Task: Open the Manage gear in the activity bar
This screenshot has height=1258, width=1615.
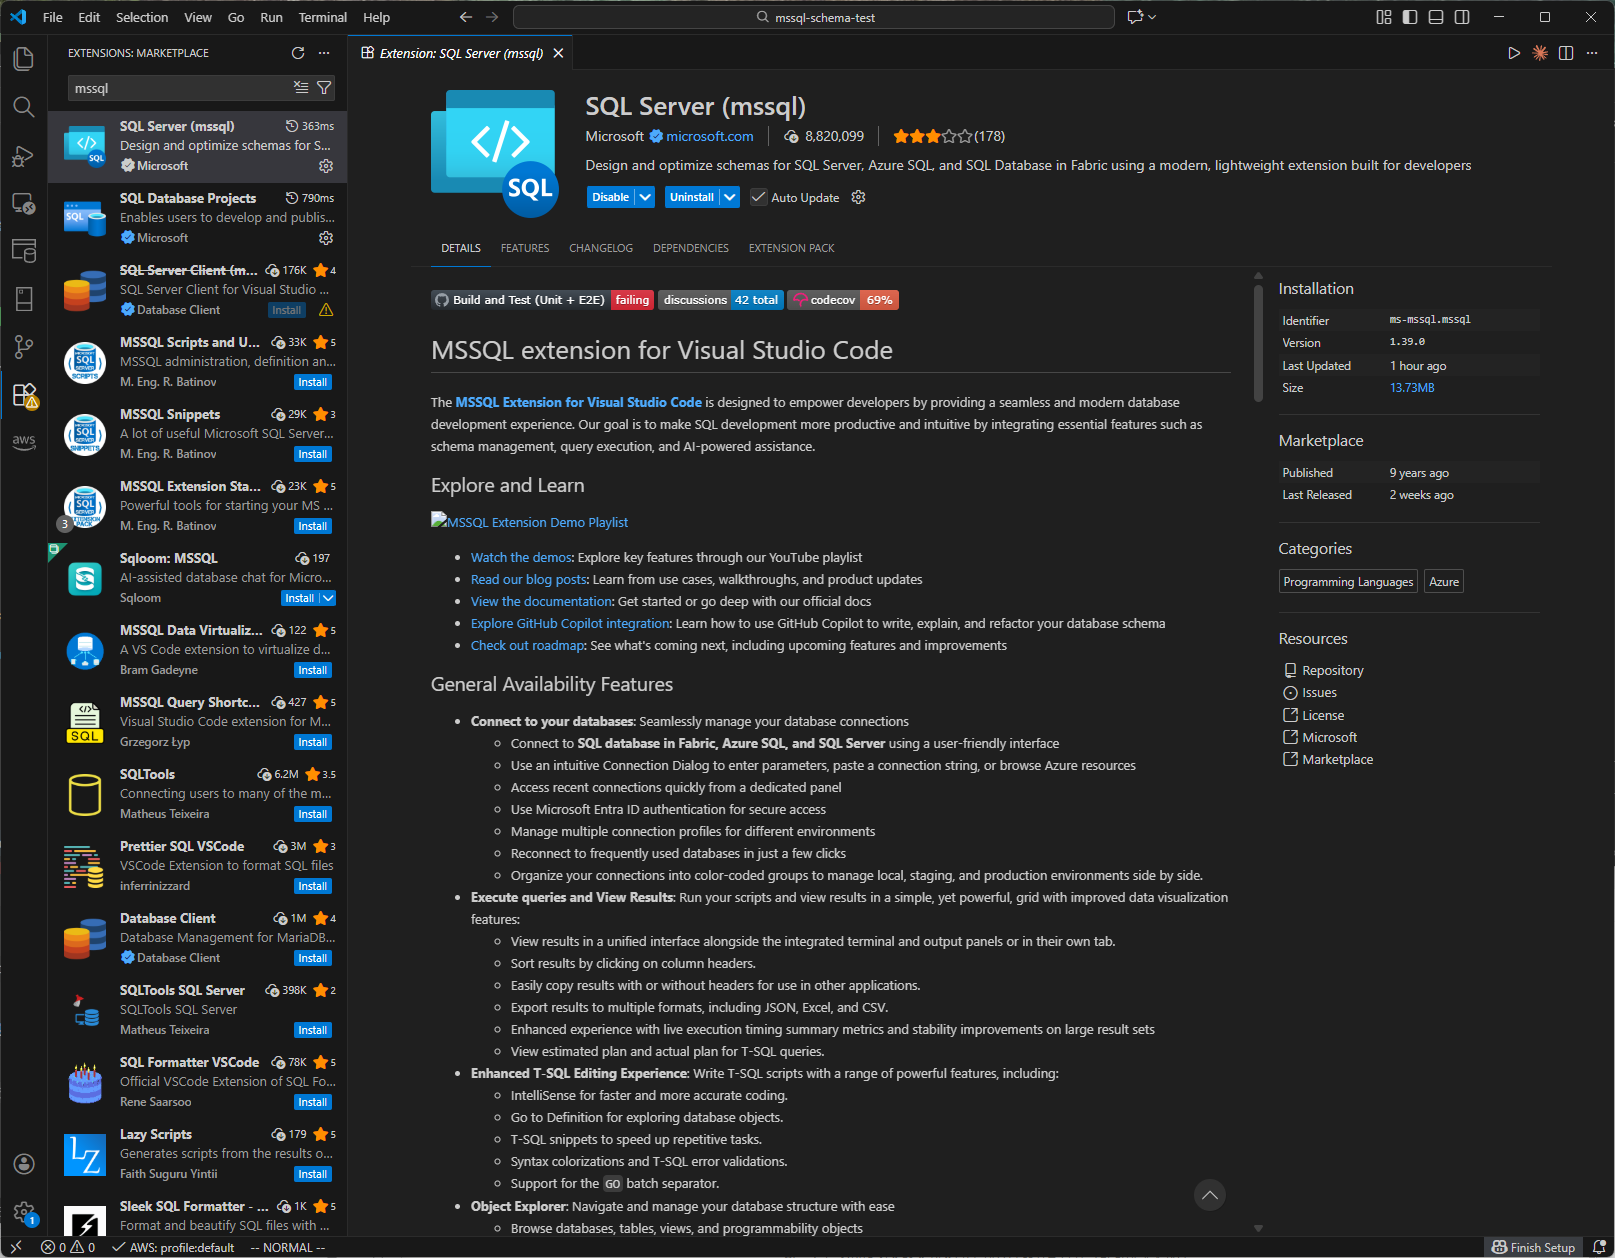Action: (x=24, y=1213)
